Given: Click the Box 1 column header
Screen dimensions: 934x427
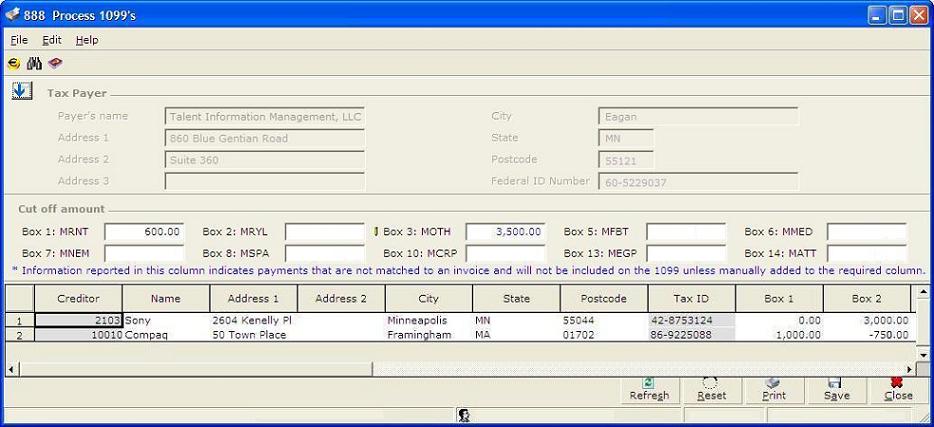Looking at the screenshot, I should point(779,298).
